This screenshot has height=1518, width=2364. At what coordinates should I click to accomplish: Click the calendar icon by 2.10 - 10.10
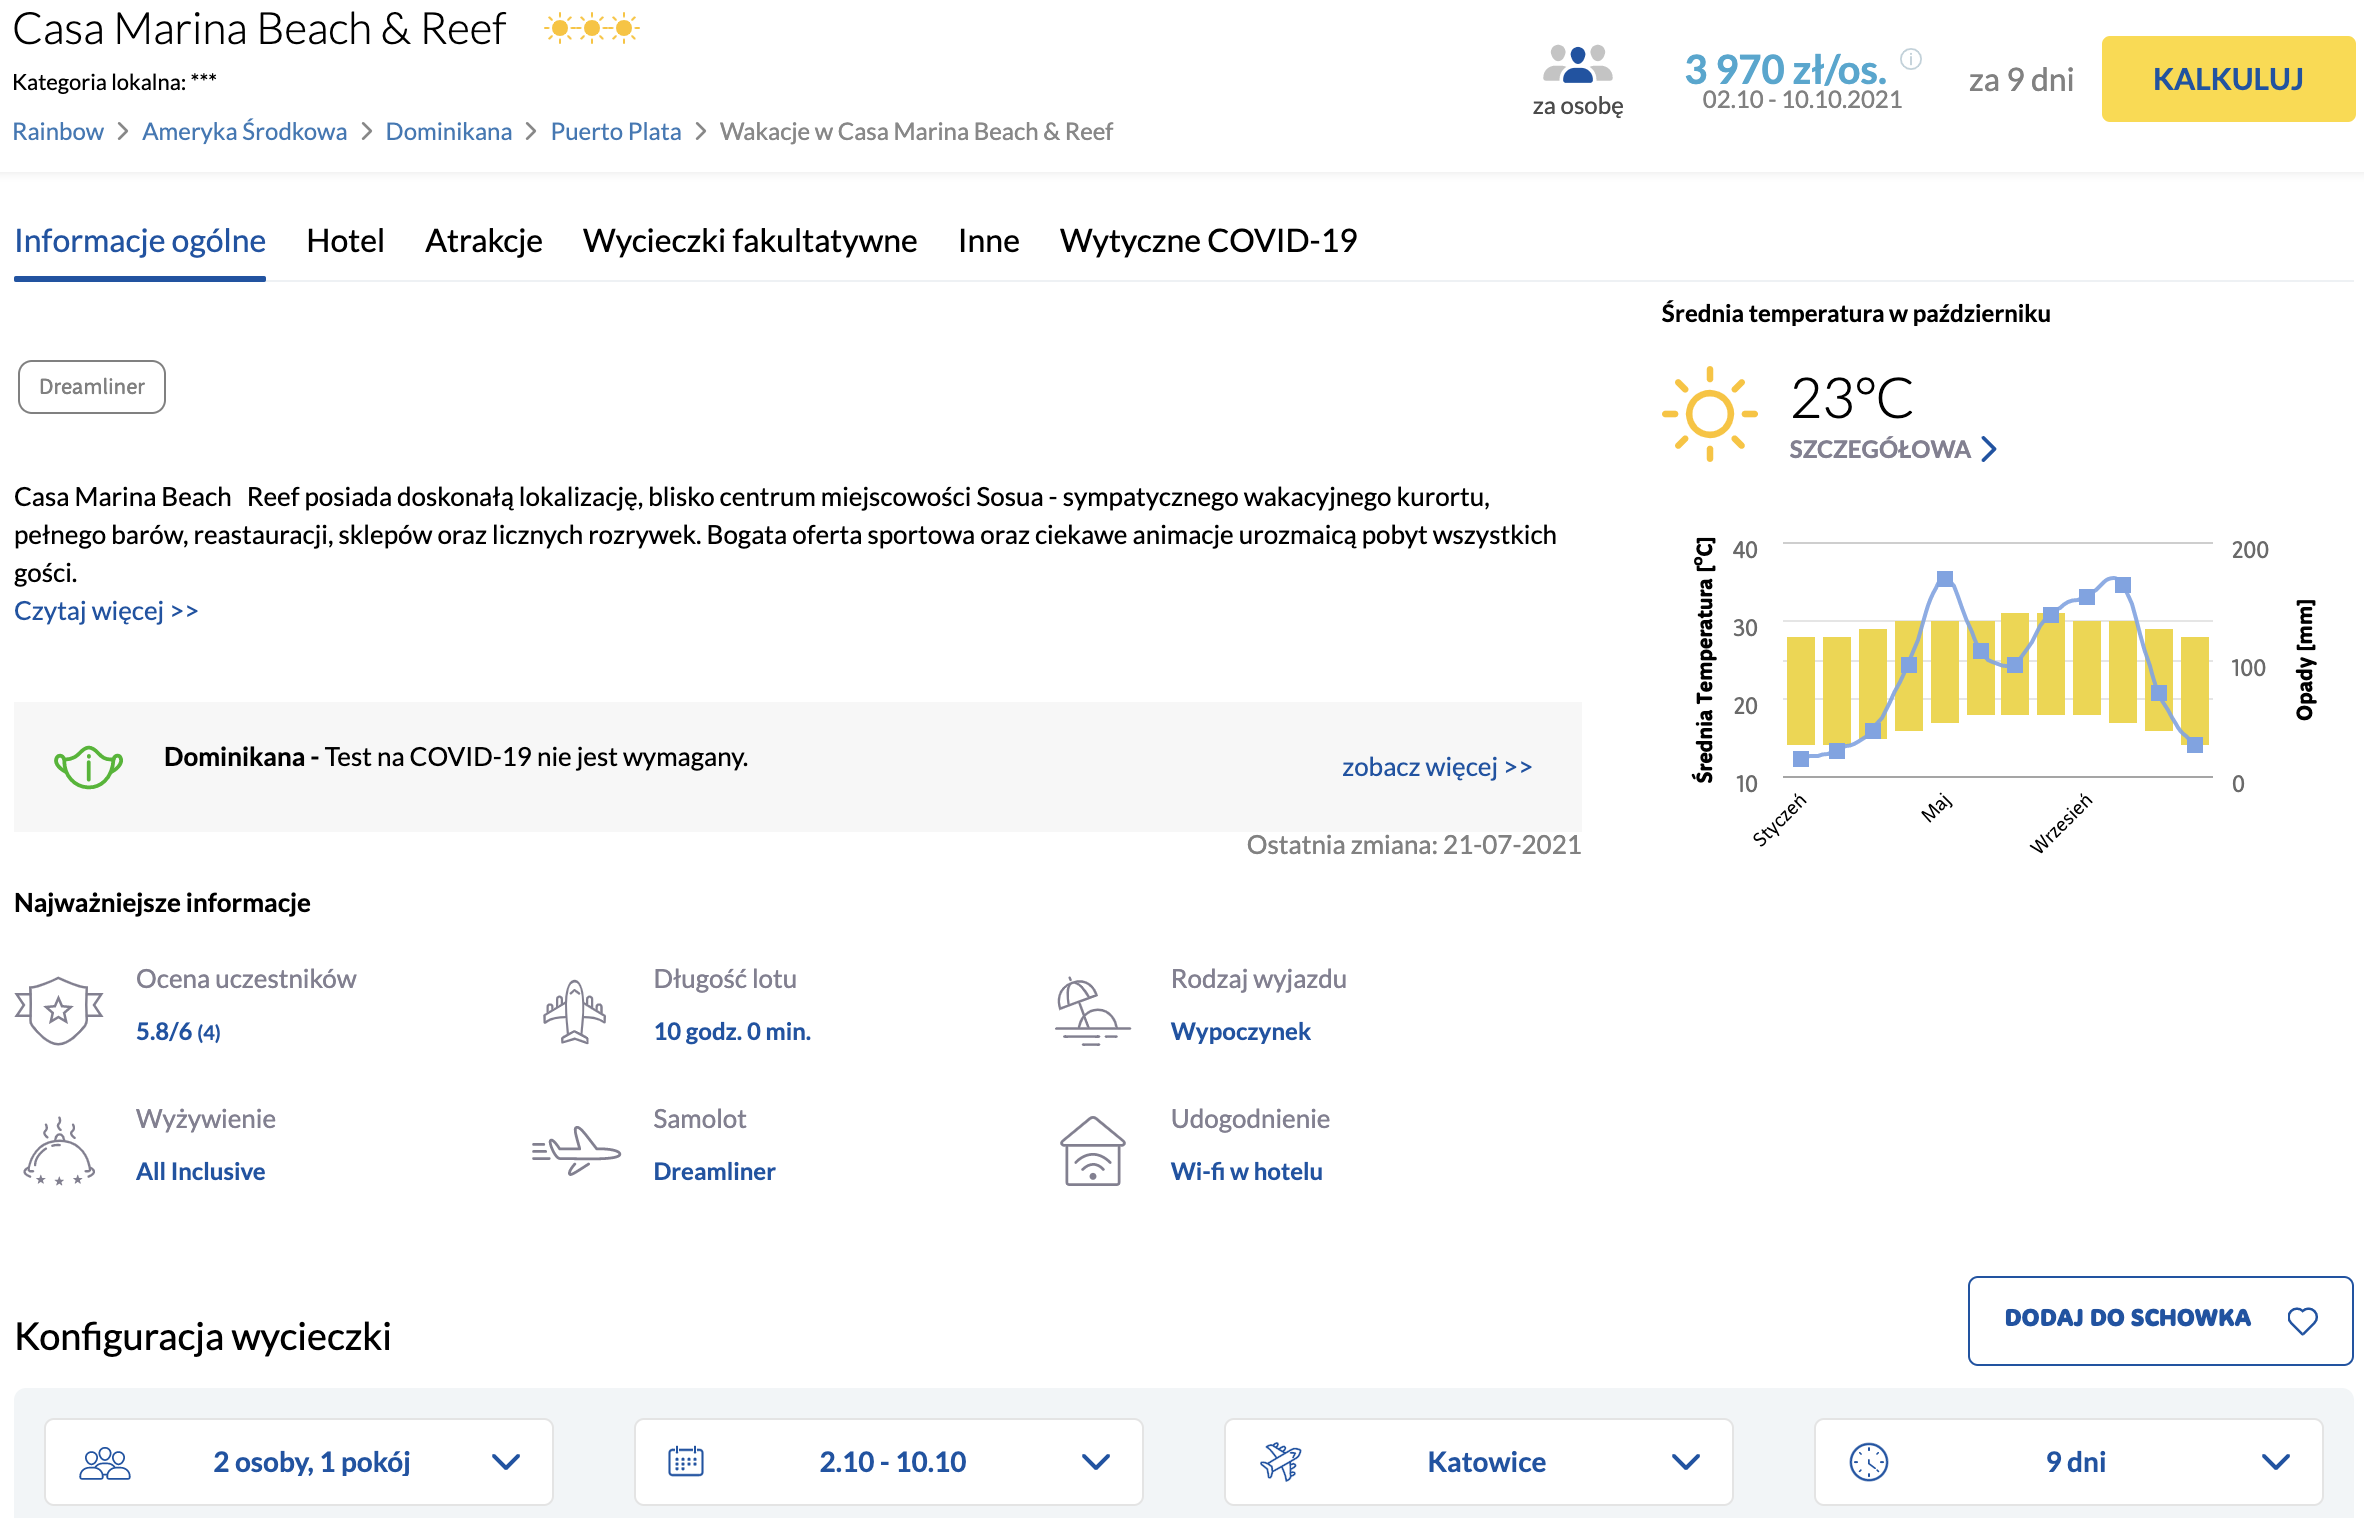click(x=686, y=1462)
